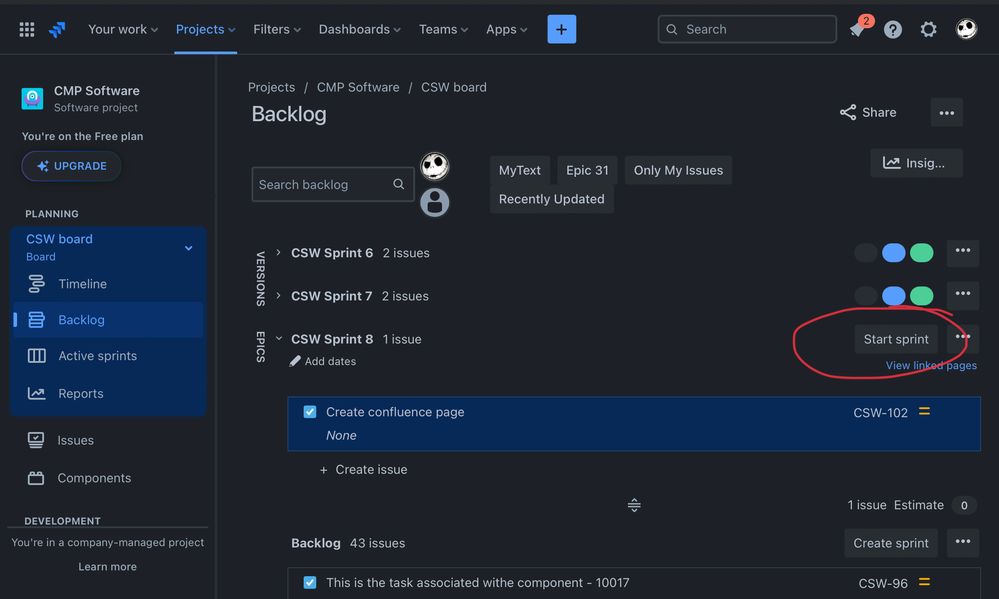This screenshot has height=599, width=999.
Task: Click the Start sprint button
Action: point(896,339)
